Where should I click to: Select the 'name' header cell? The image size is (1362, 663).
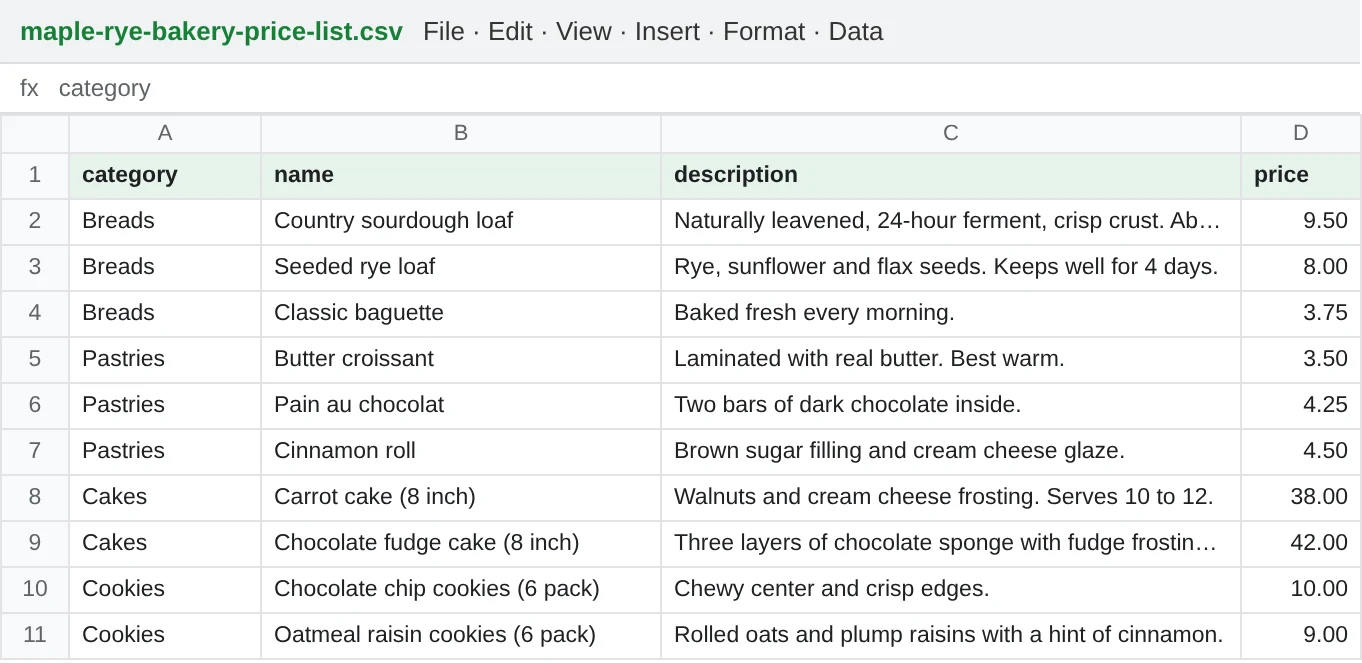[461, 175]
